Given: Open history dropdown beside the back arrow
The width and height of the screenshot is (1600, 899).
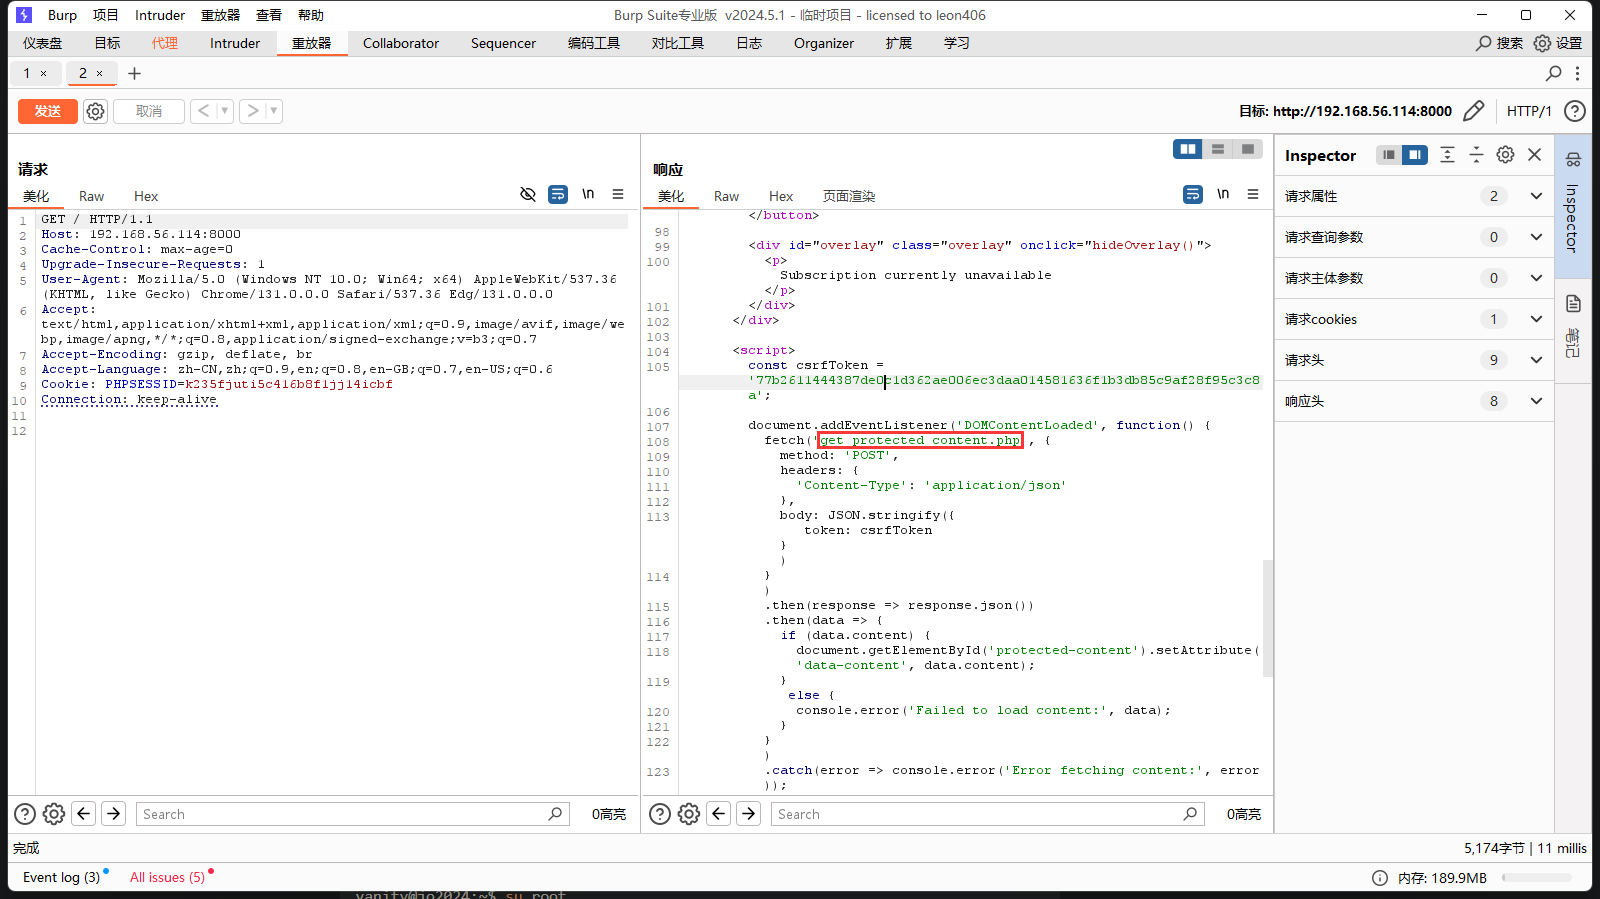Looking at the screenshot, I should click(225, 111).
